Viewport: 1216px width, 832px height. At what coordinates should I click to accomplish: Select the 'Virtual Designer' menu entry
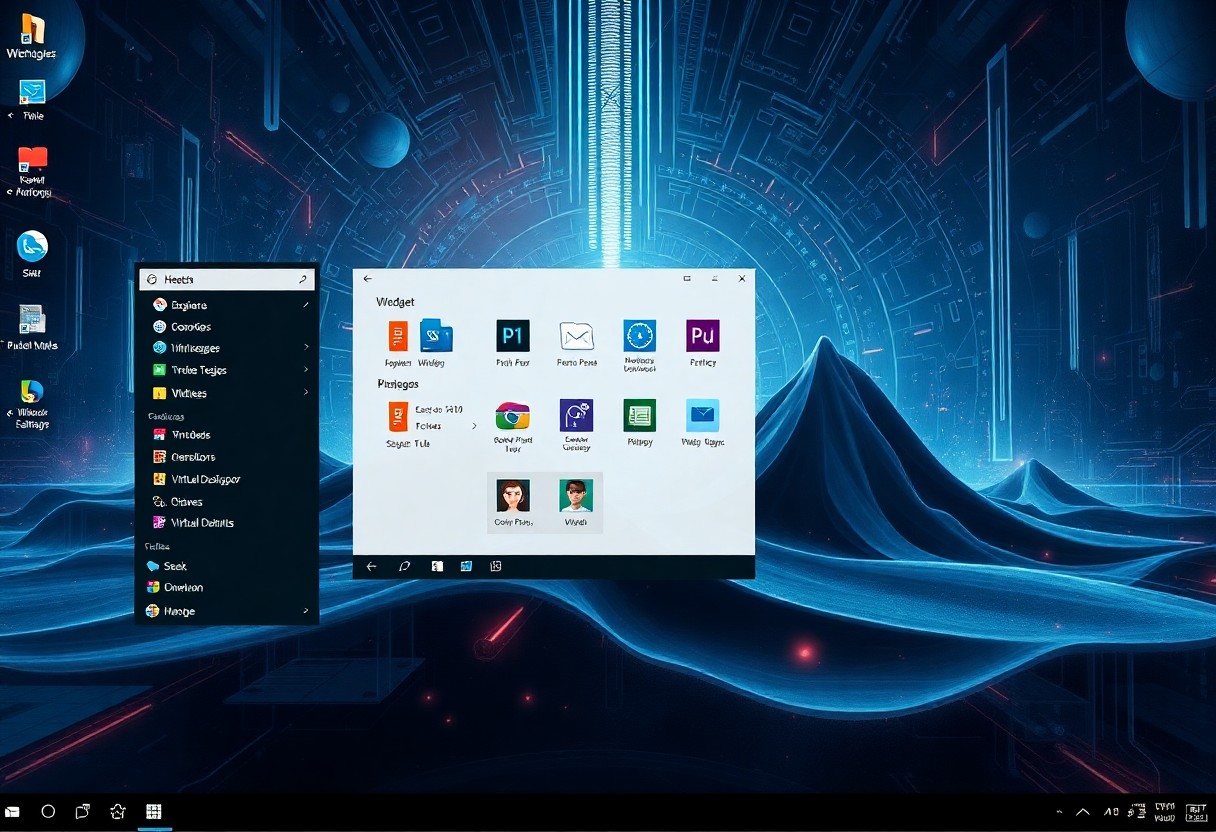coord(206,479)
